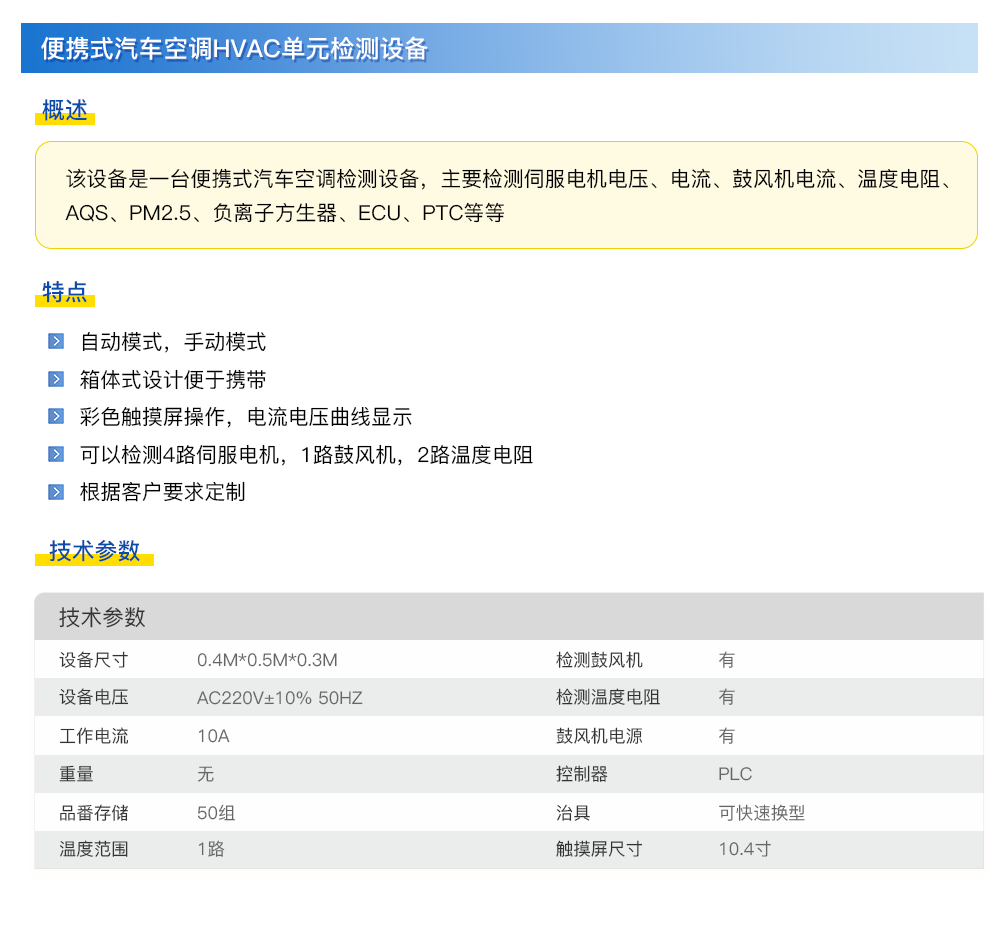The width and height of the screenshot is (1000, 935).
Task: Click the 检测鼓风机 label in the table
Action: coord(599,660)
